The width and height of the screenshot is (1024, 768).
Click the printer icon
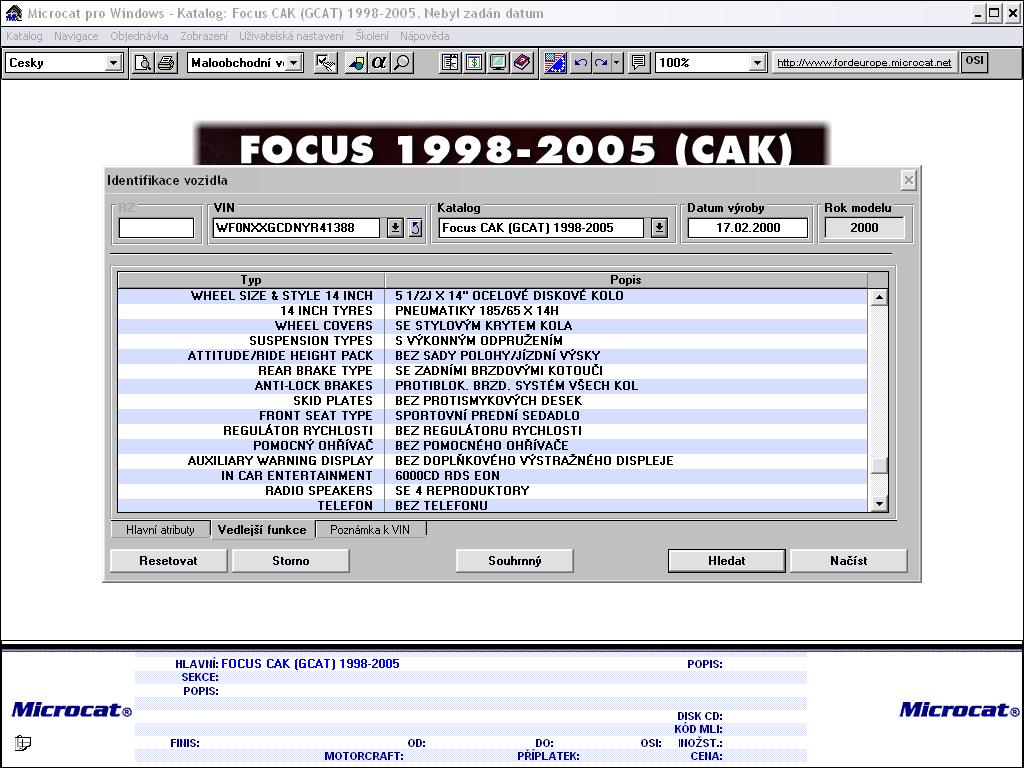coord(165,63)
